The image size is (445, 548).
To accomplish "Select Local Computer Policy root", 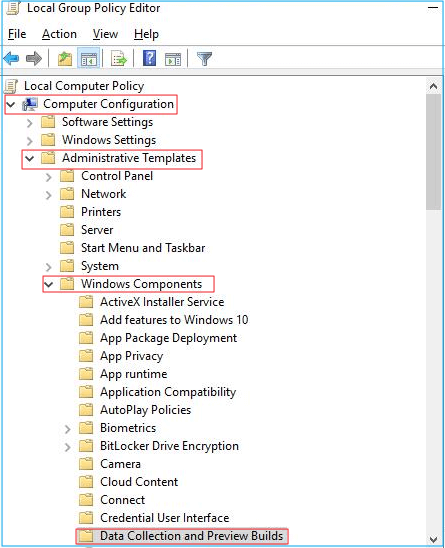I will tap(84, 86).
